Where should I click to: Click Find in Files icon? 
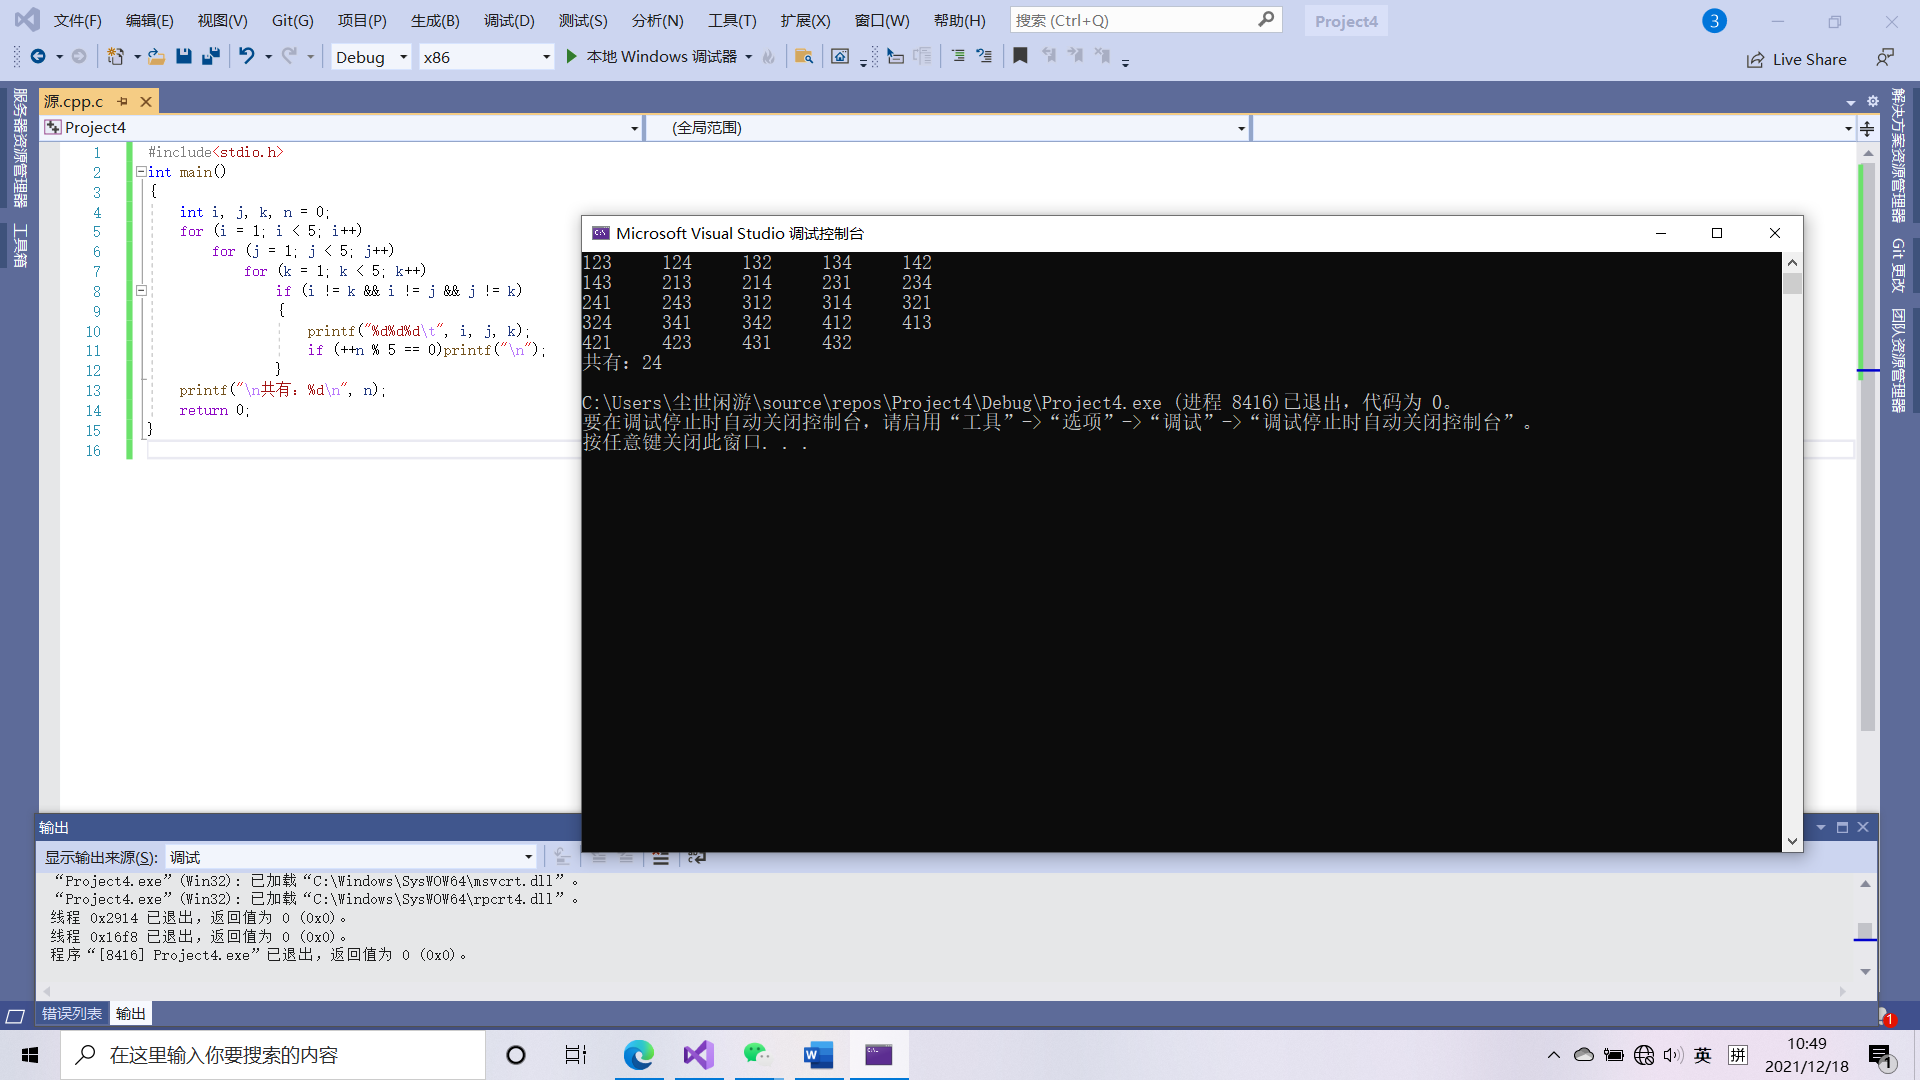click(x=803, y=57)
